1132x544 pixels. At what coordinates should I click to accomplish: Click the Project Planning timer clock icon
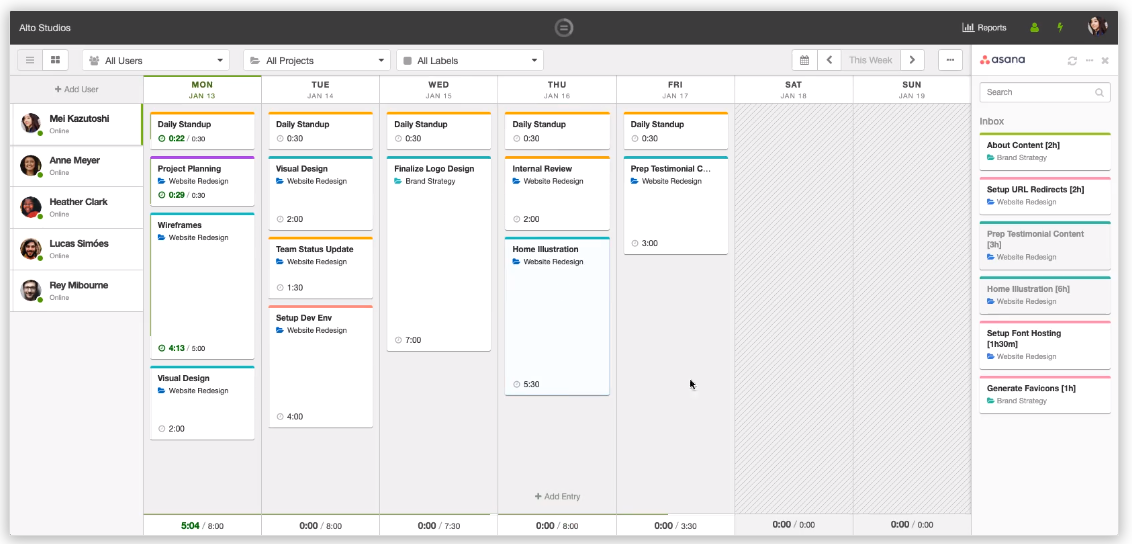point(162,196)
